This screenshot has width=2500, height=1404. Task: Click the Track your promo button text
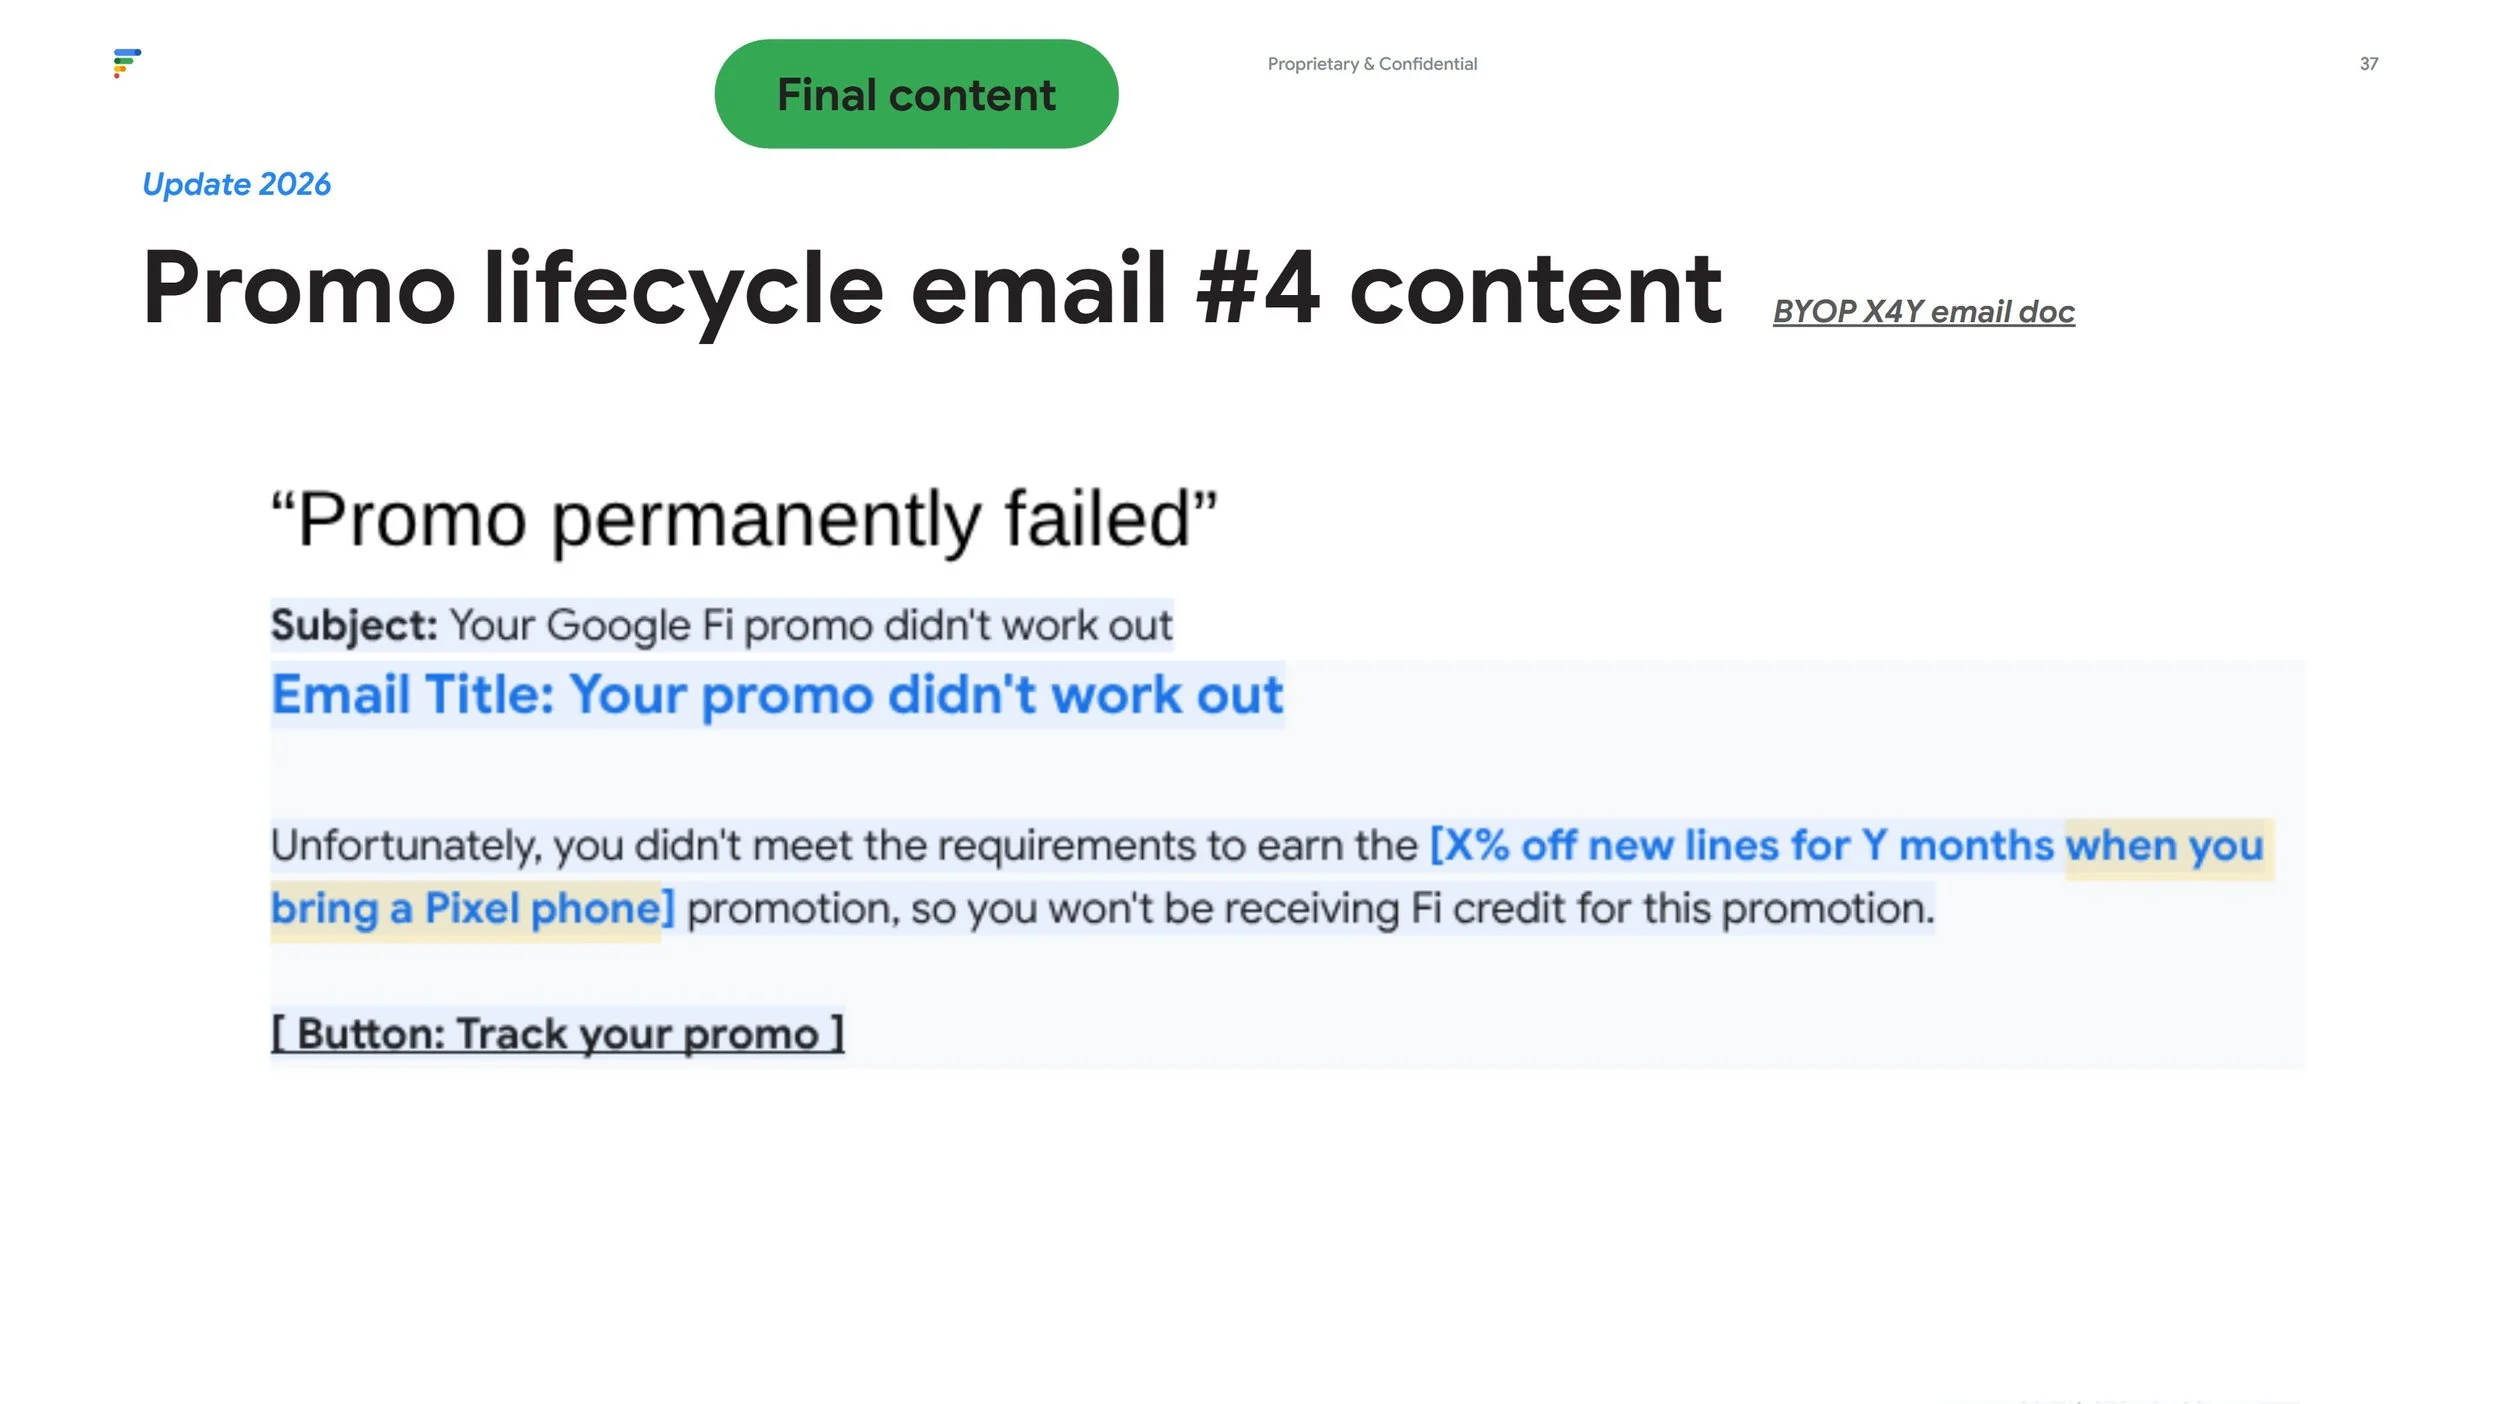[558, 1034]
